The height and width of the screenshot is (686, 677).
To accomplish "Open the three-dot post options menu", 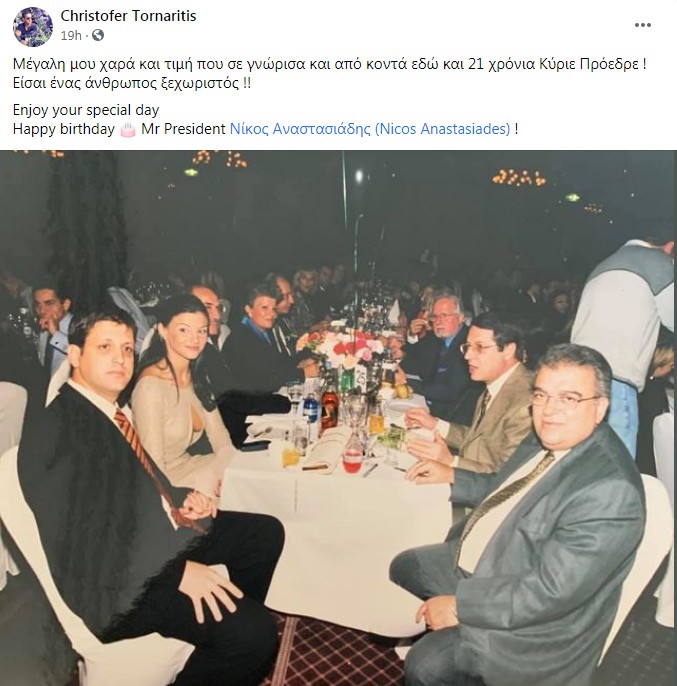I will point(642,25).
